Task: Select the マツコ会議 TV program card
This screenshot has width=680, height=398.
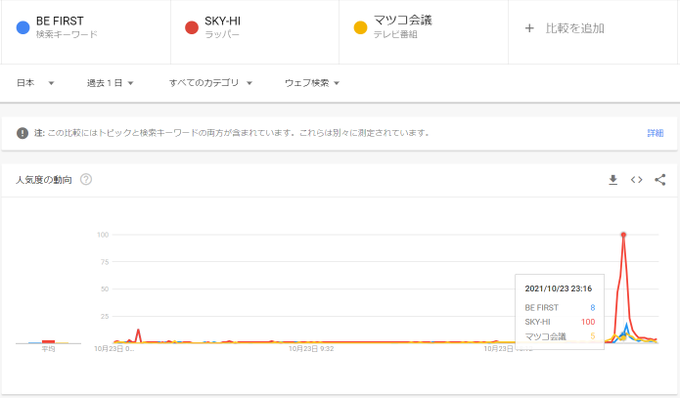Action: click(424, 32)
